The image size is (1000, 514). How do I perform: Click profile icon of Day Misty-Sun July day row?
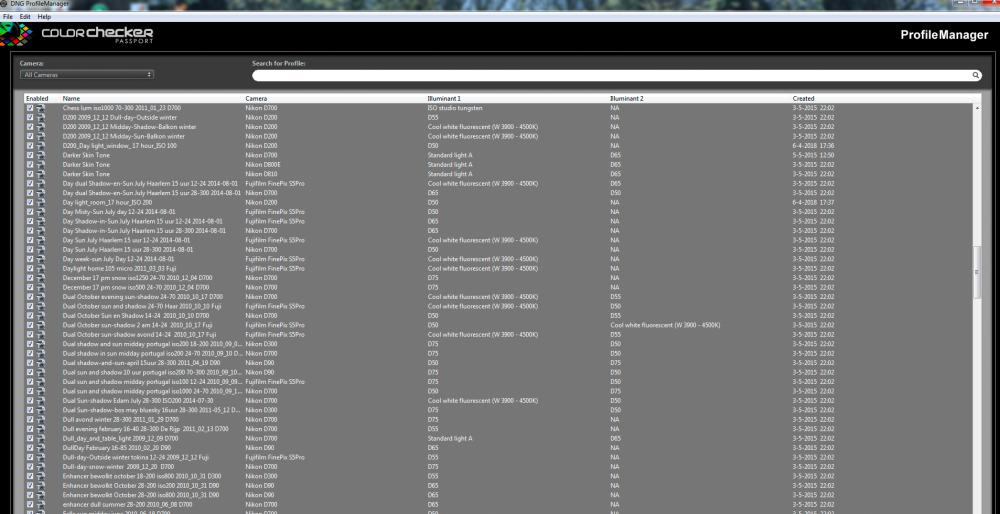coord(41,212)
